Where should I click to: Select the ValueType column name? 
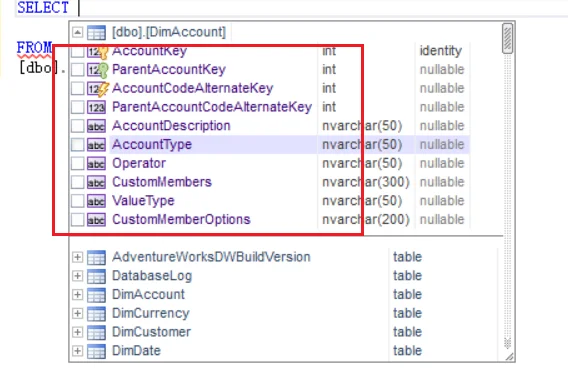(143, 201)
